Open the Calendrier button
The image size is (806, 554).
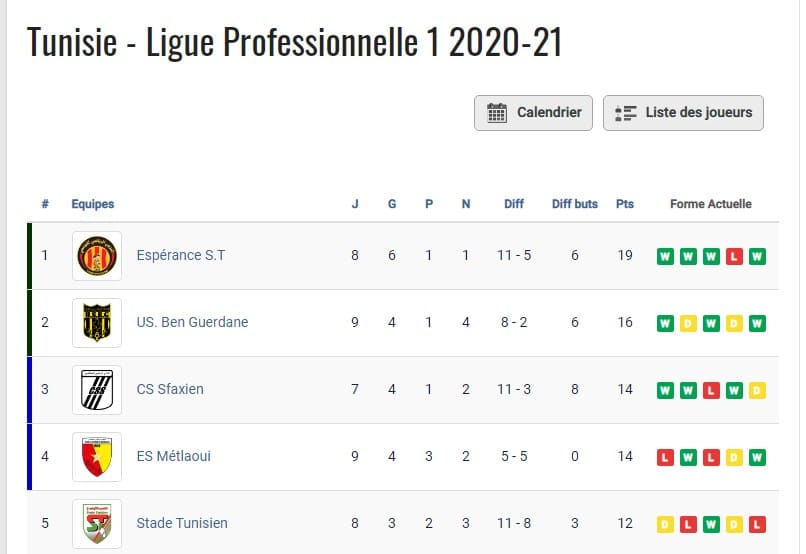pos(533,113)
